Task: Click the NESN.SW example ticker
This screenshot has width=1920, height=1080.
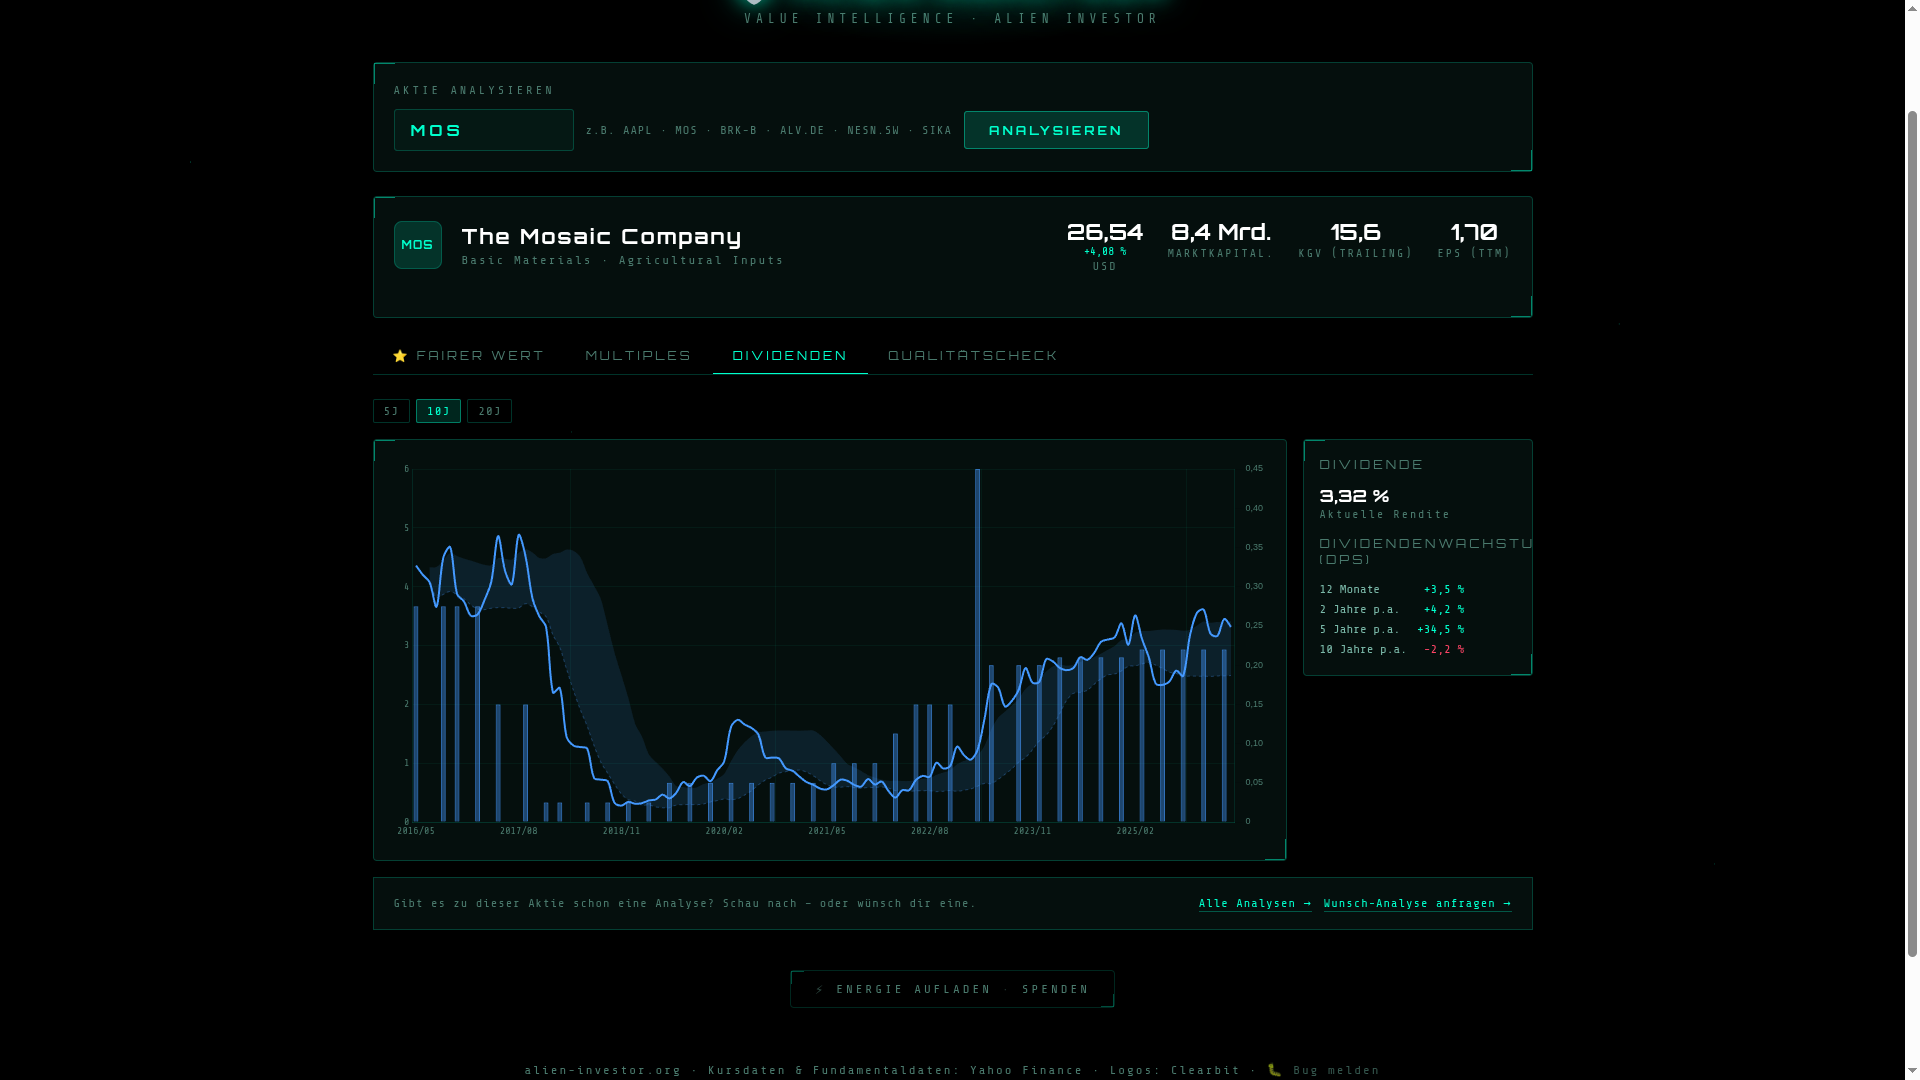Action: (873, 131)
